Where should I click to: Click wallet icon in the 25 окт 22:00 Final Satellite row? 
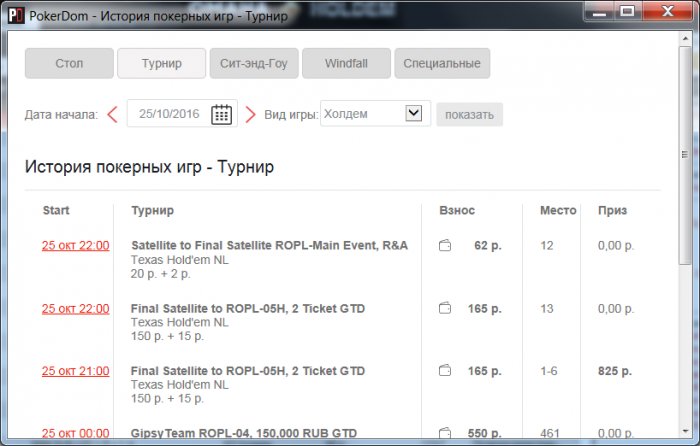coord(445,308)
